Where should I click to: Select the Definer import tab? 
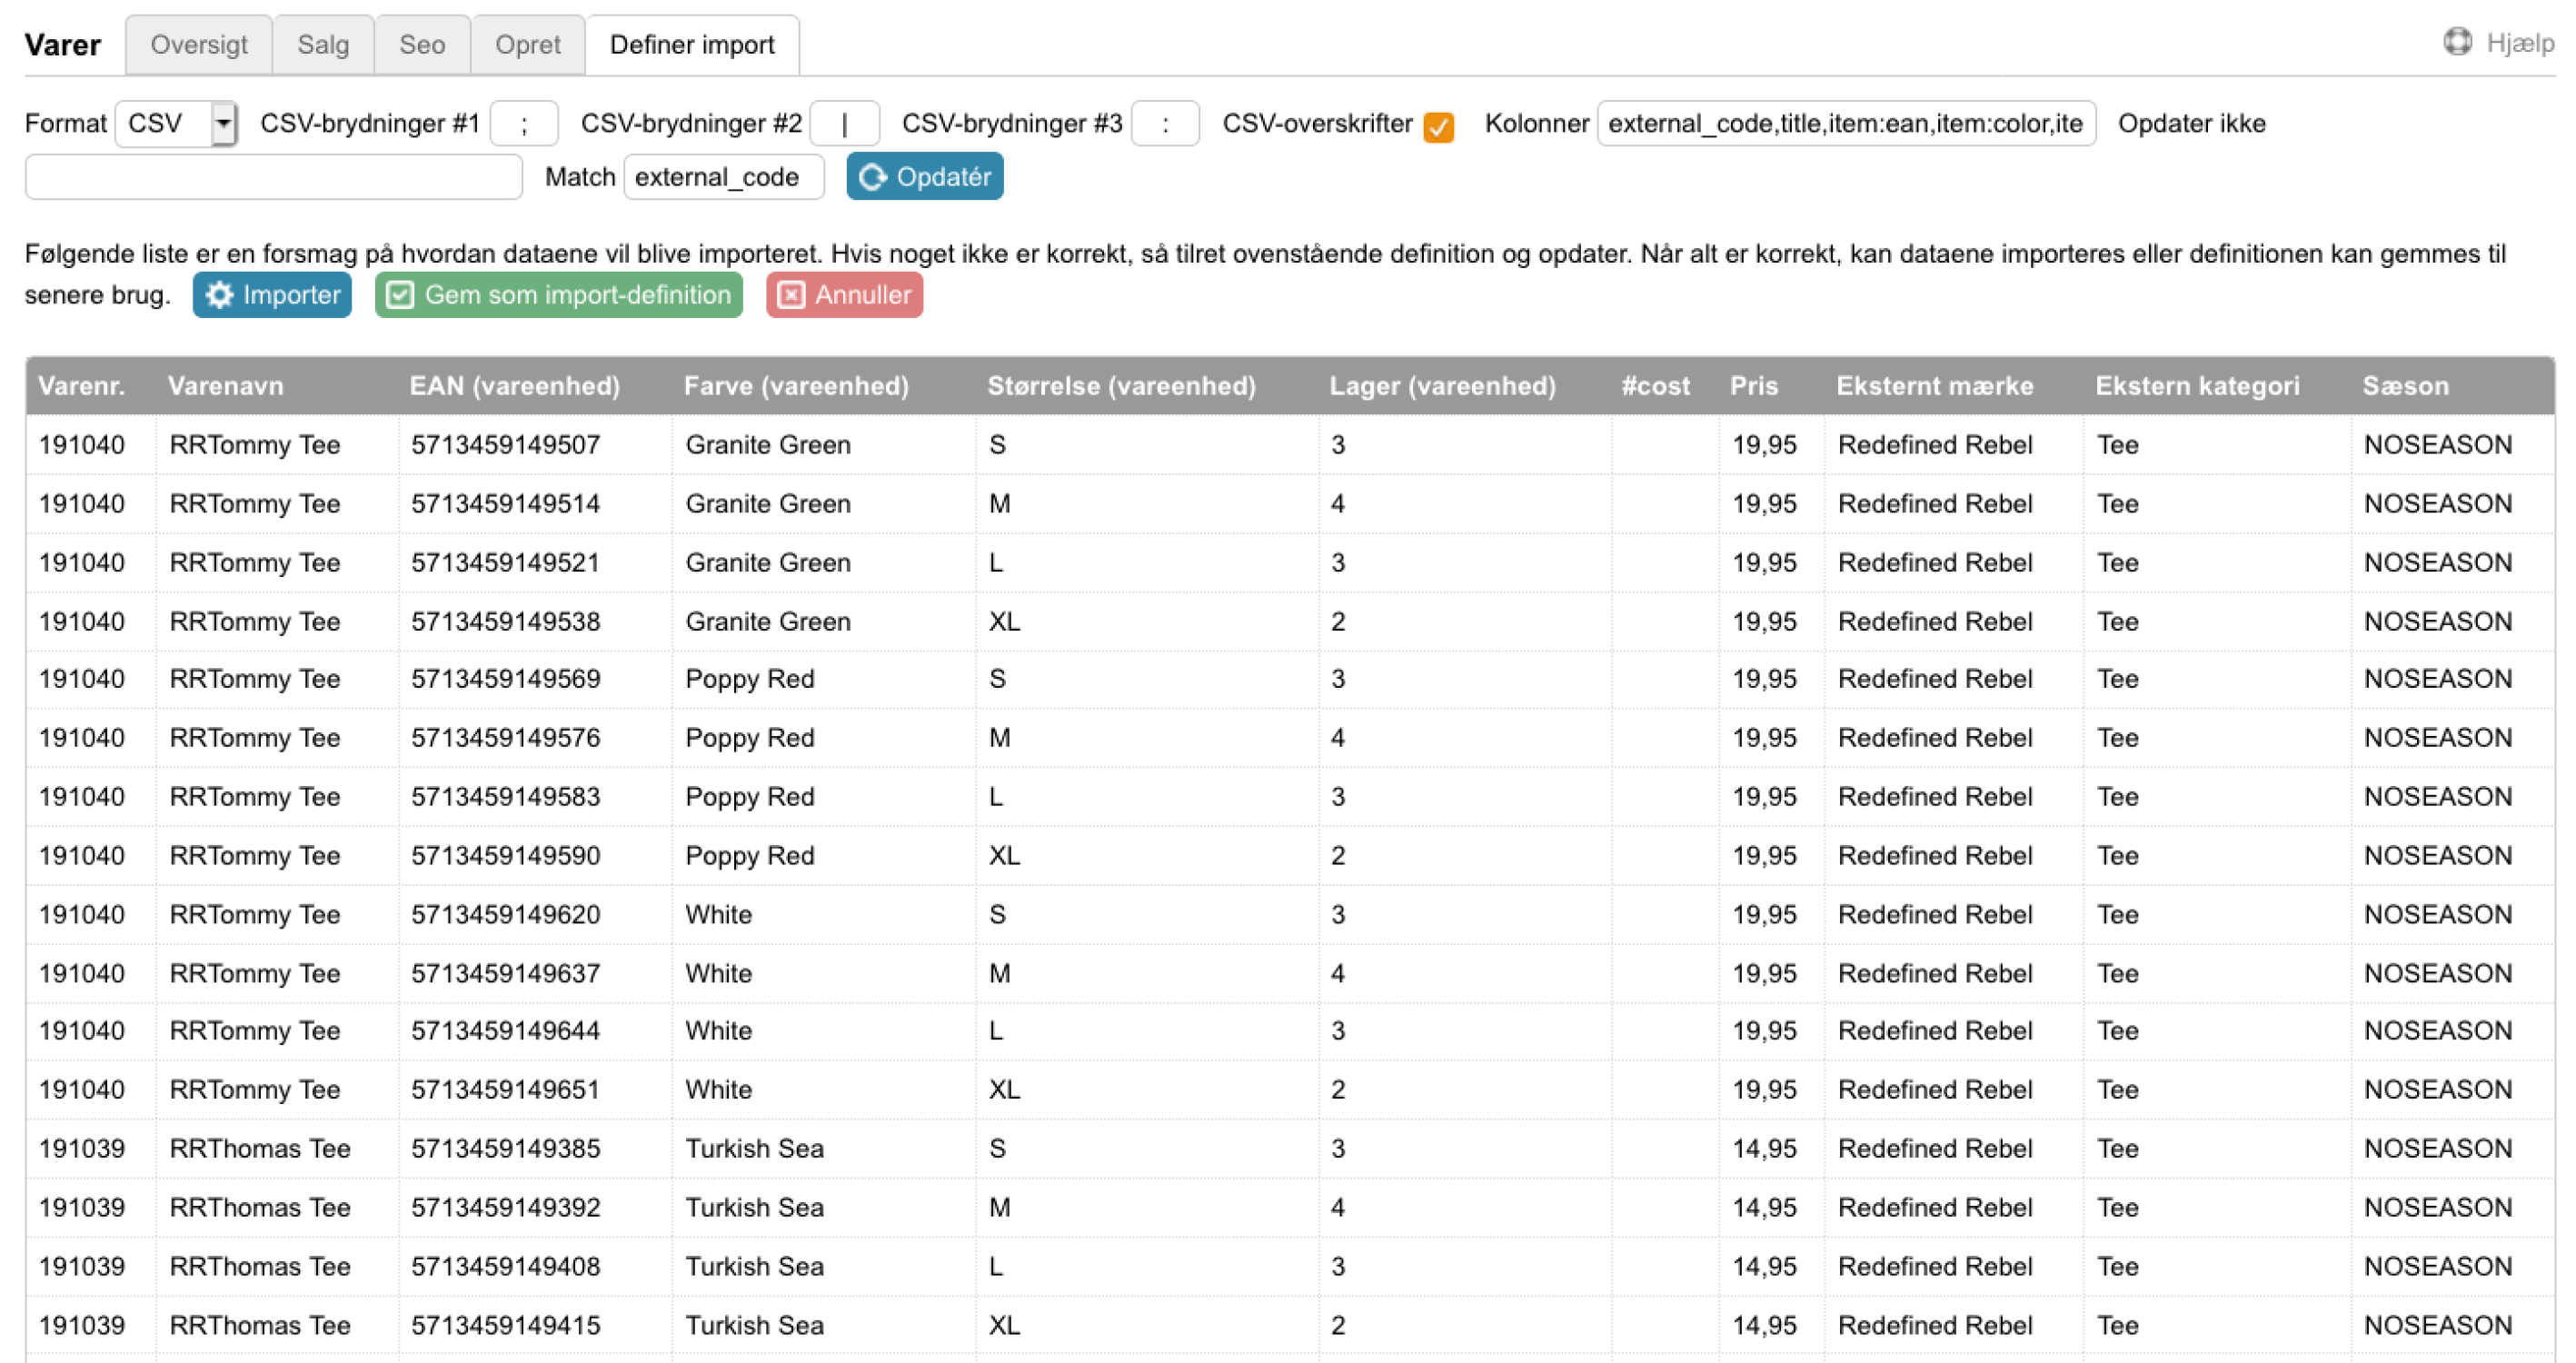692,45
